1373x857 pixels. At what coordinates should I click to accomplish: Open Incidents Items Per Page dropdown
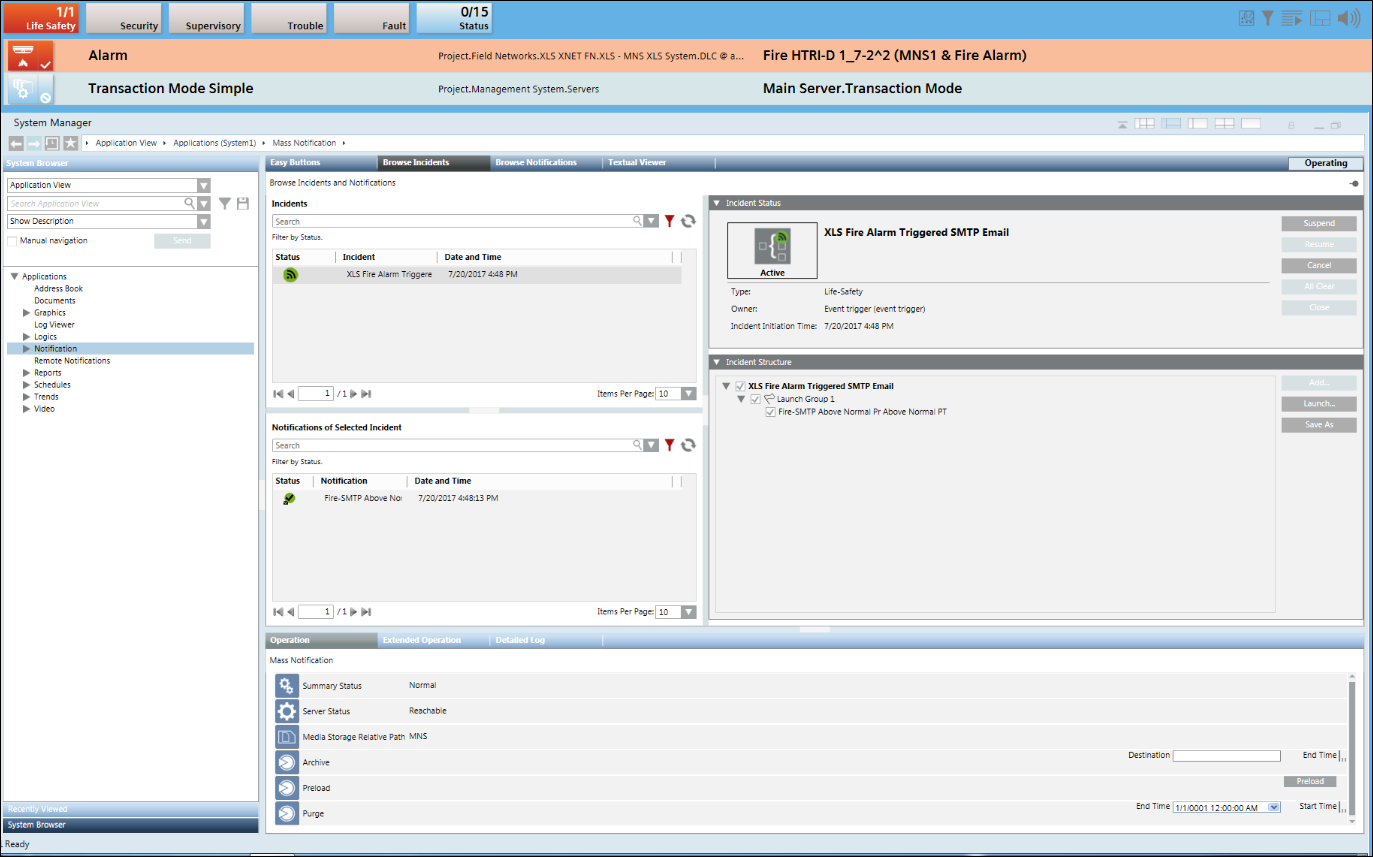click(x=688, y=394)
